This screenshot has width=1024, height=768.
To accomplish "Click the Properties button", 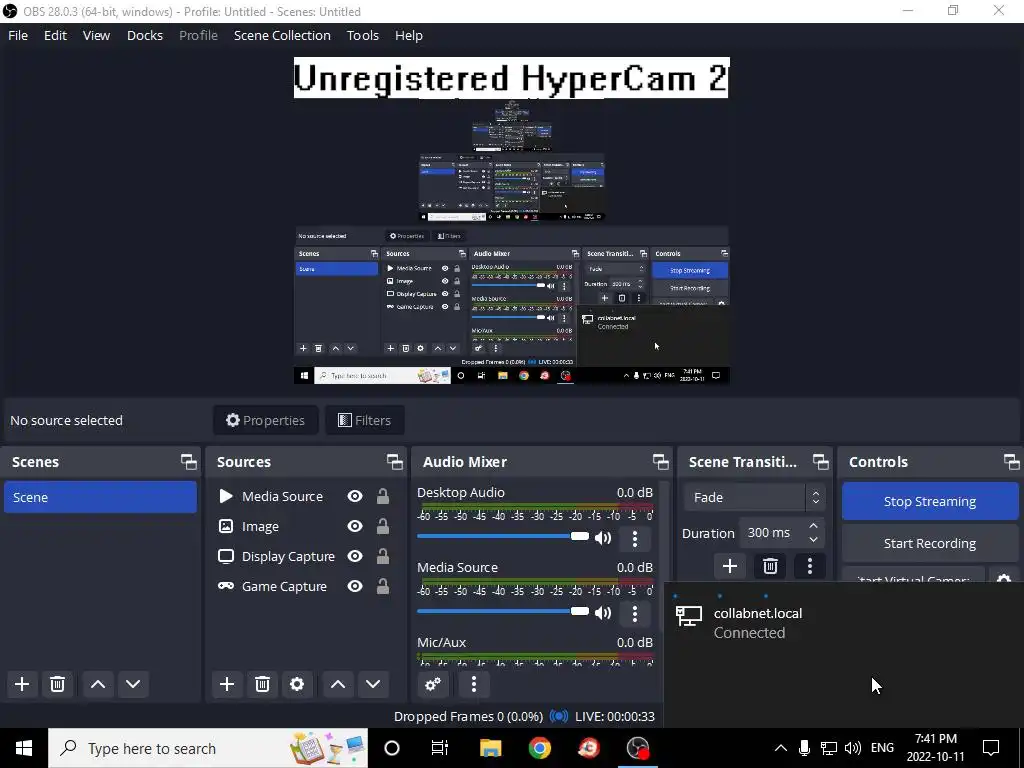I will pos(265,420).
